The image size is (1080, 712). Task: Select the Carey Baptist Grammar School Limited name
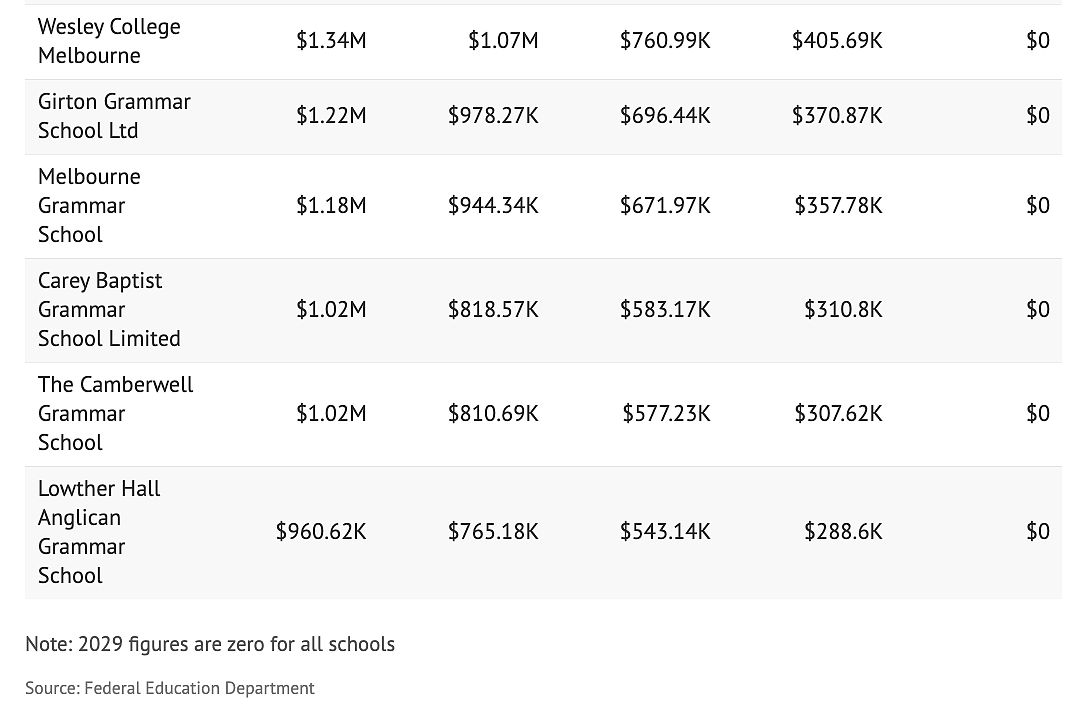click(x=109, y=309)
